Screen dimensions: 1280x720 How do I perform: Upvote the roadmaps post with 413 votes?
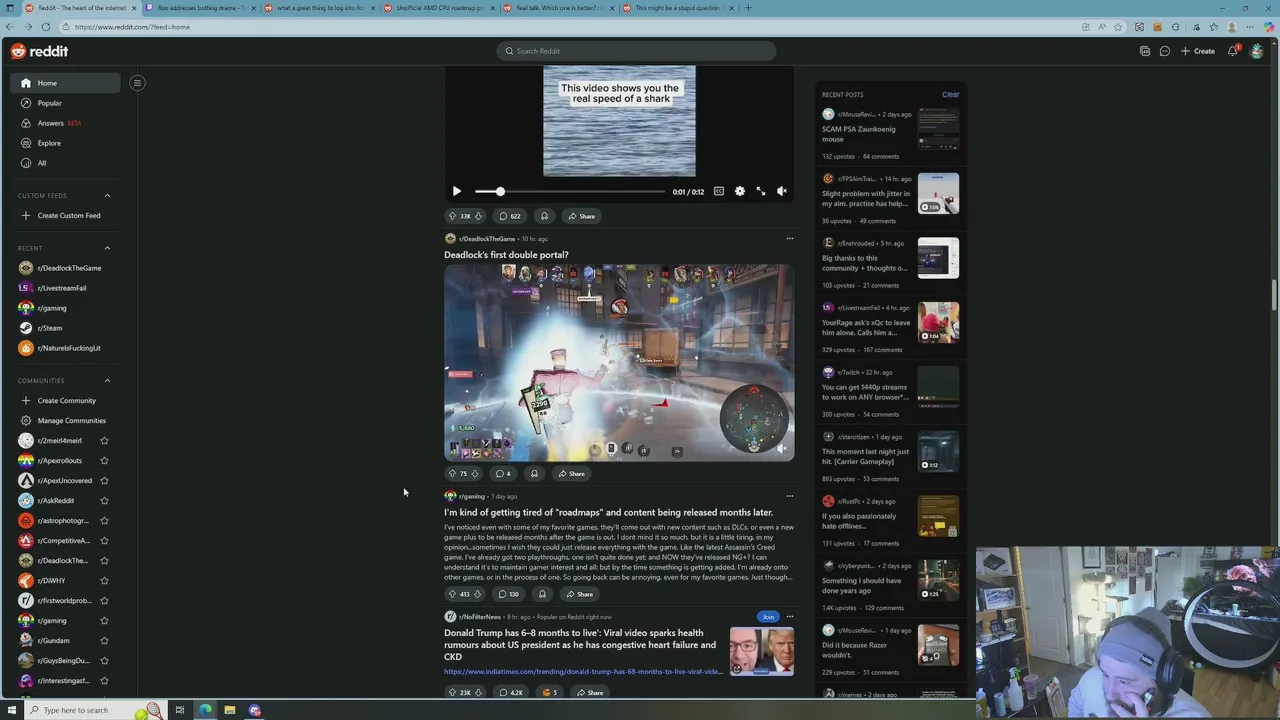(452, 594)
